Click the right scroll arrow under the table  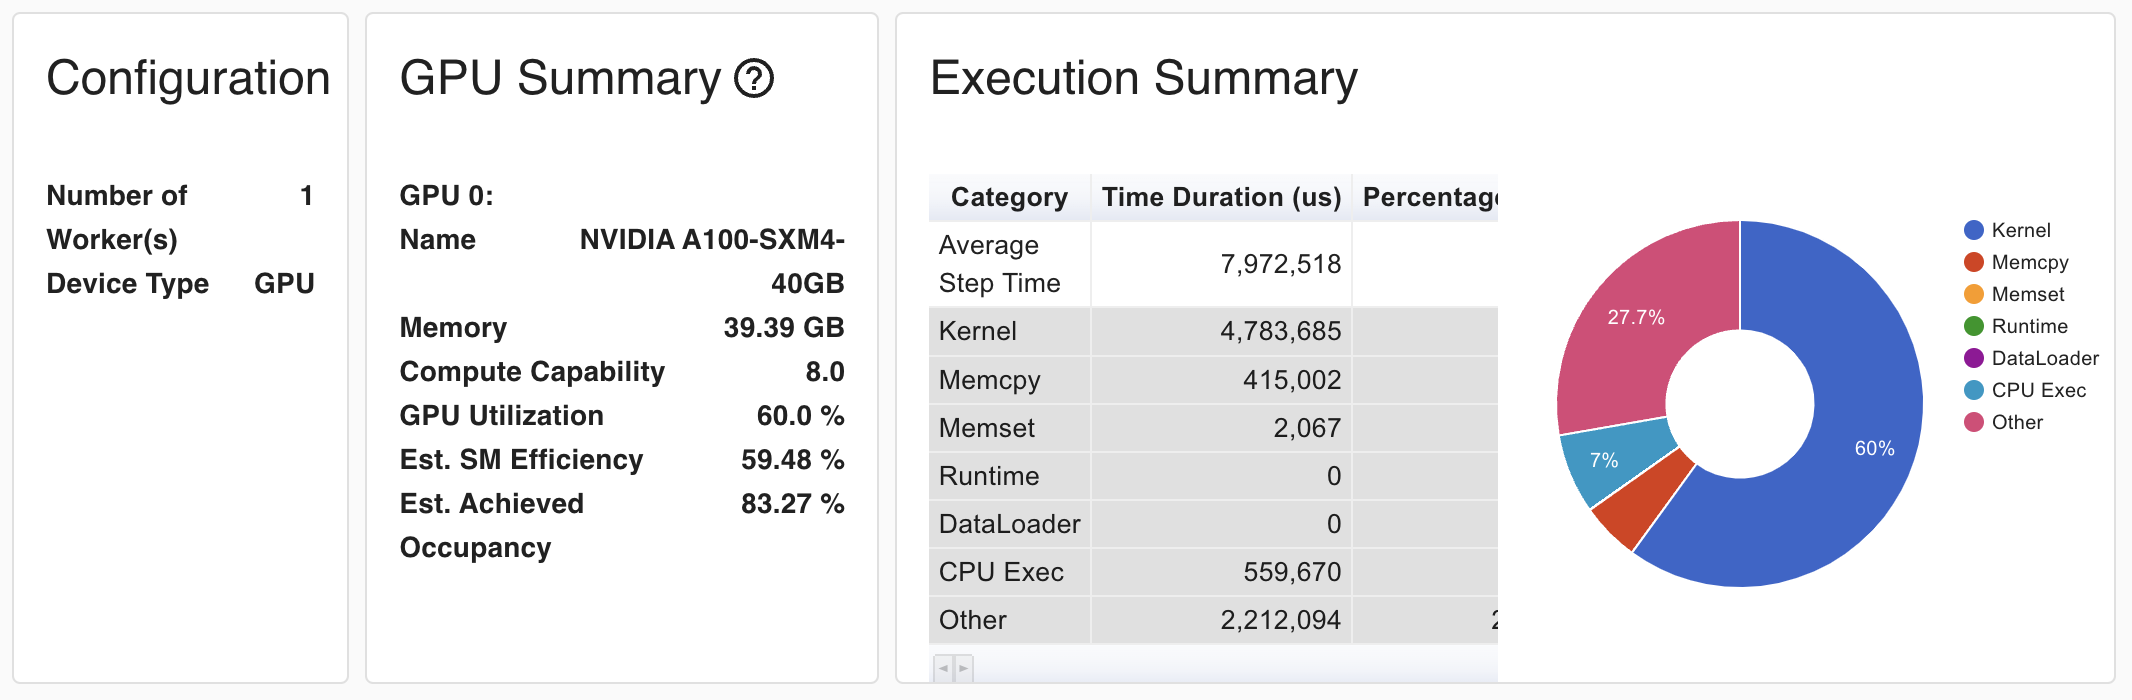963,667
